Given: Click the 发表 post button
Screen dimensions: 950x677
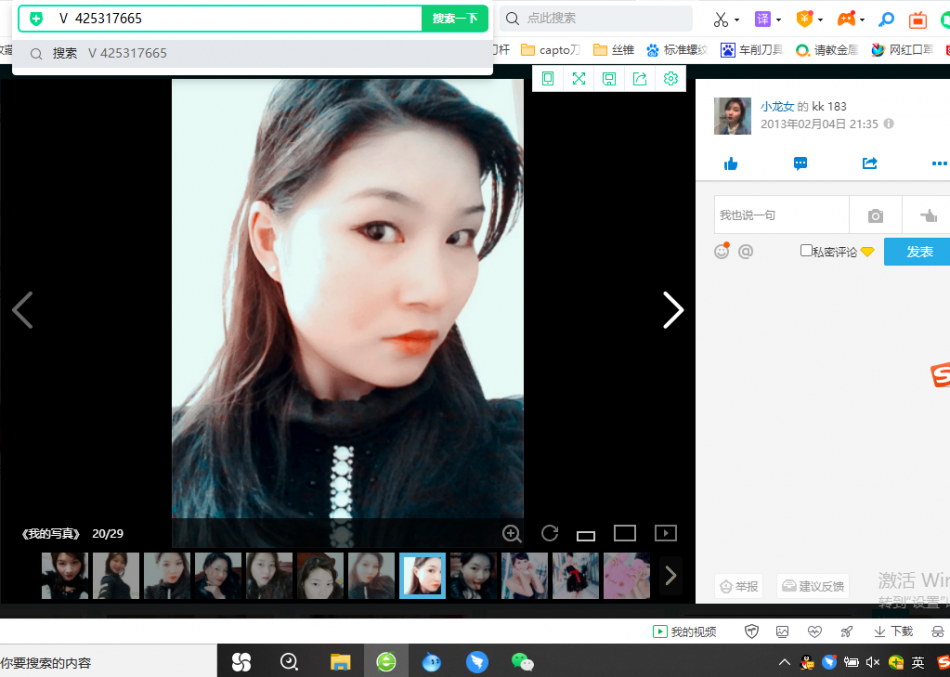Looking at the screenshot, I should (x=919, y=252).
